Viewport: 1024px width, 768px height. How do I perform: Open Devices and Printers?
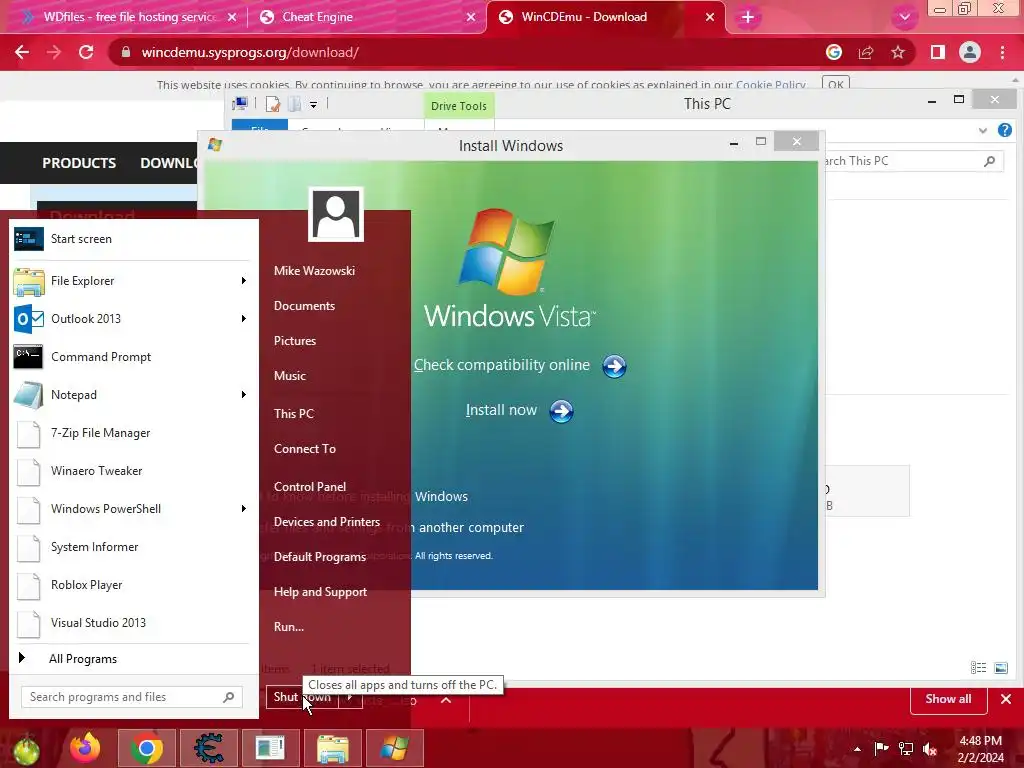327,522
